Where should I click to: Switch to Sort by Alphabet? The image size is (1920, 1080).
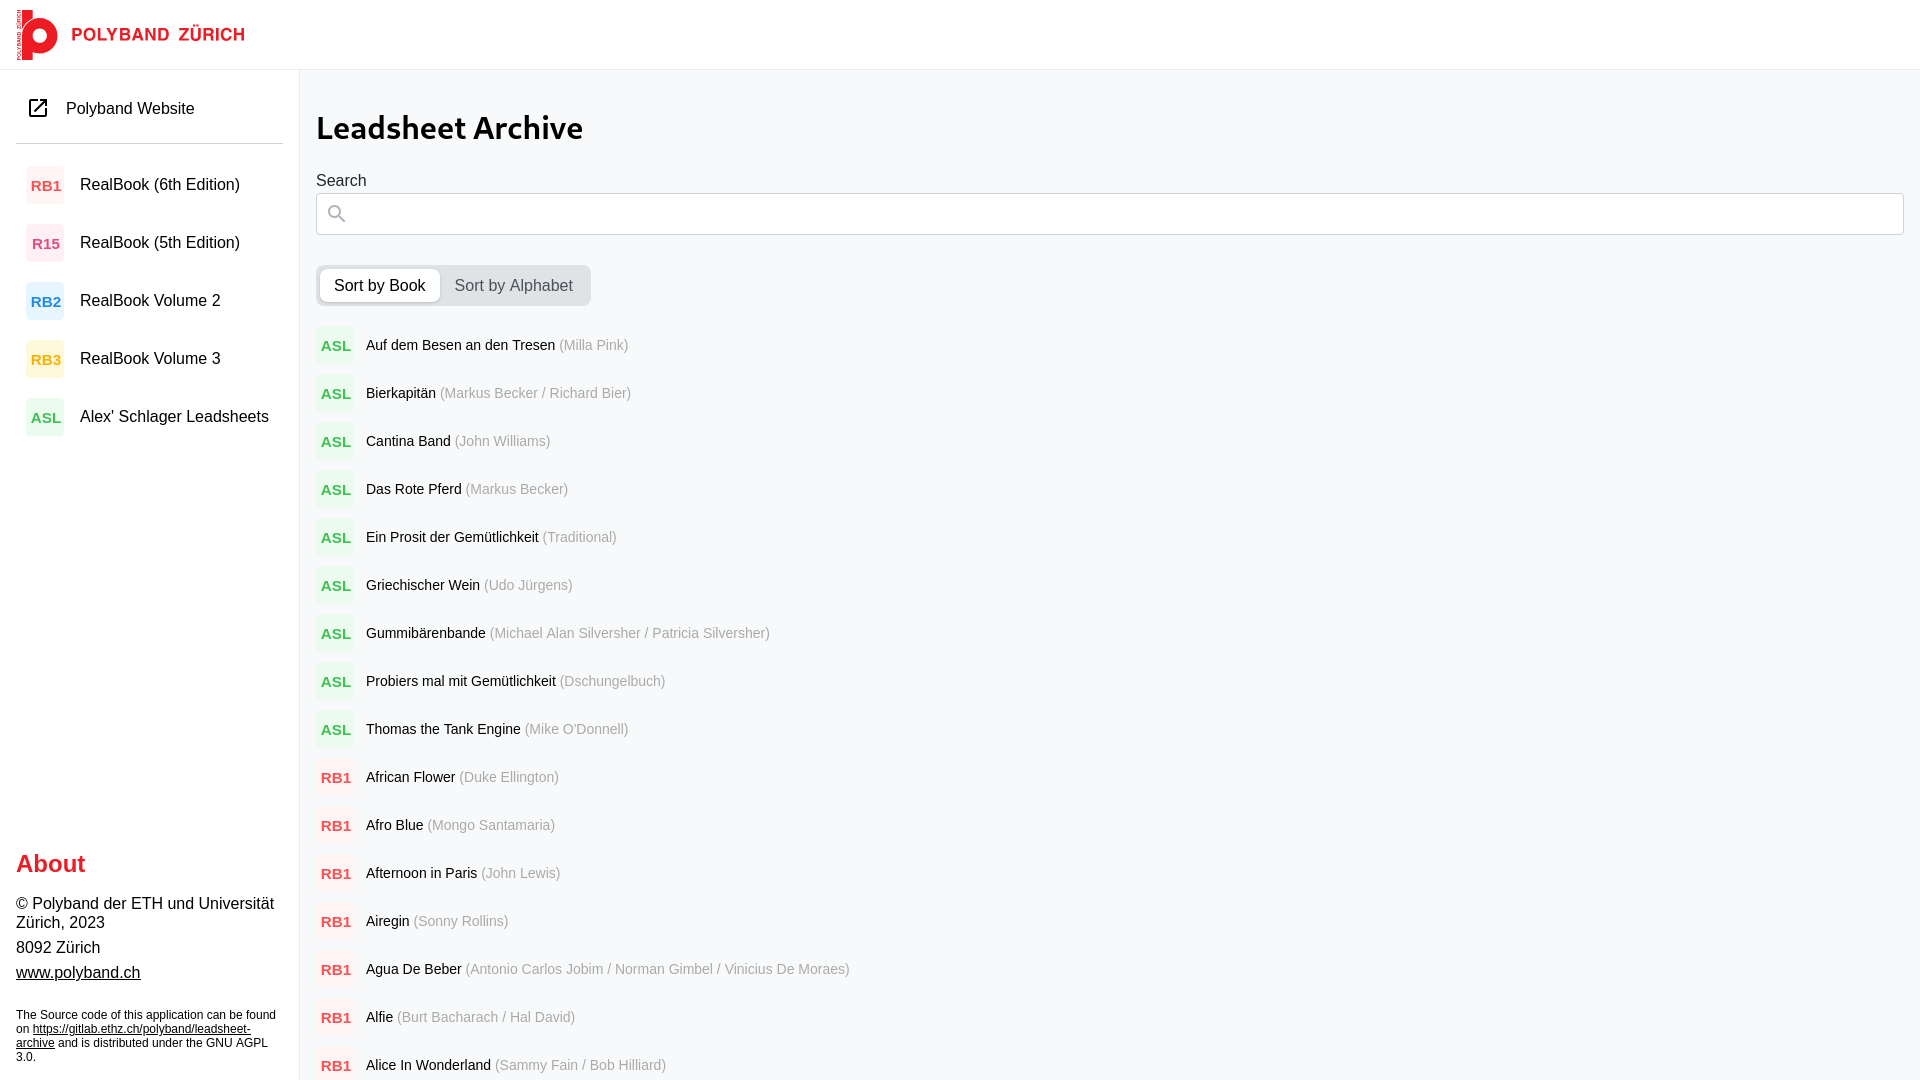click(513, 286)
